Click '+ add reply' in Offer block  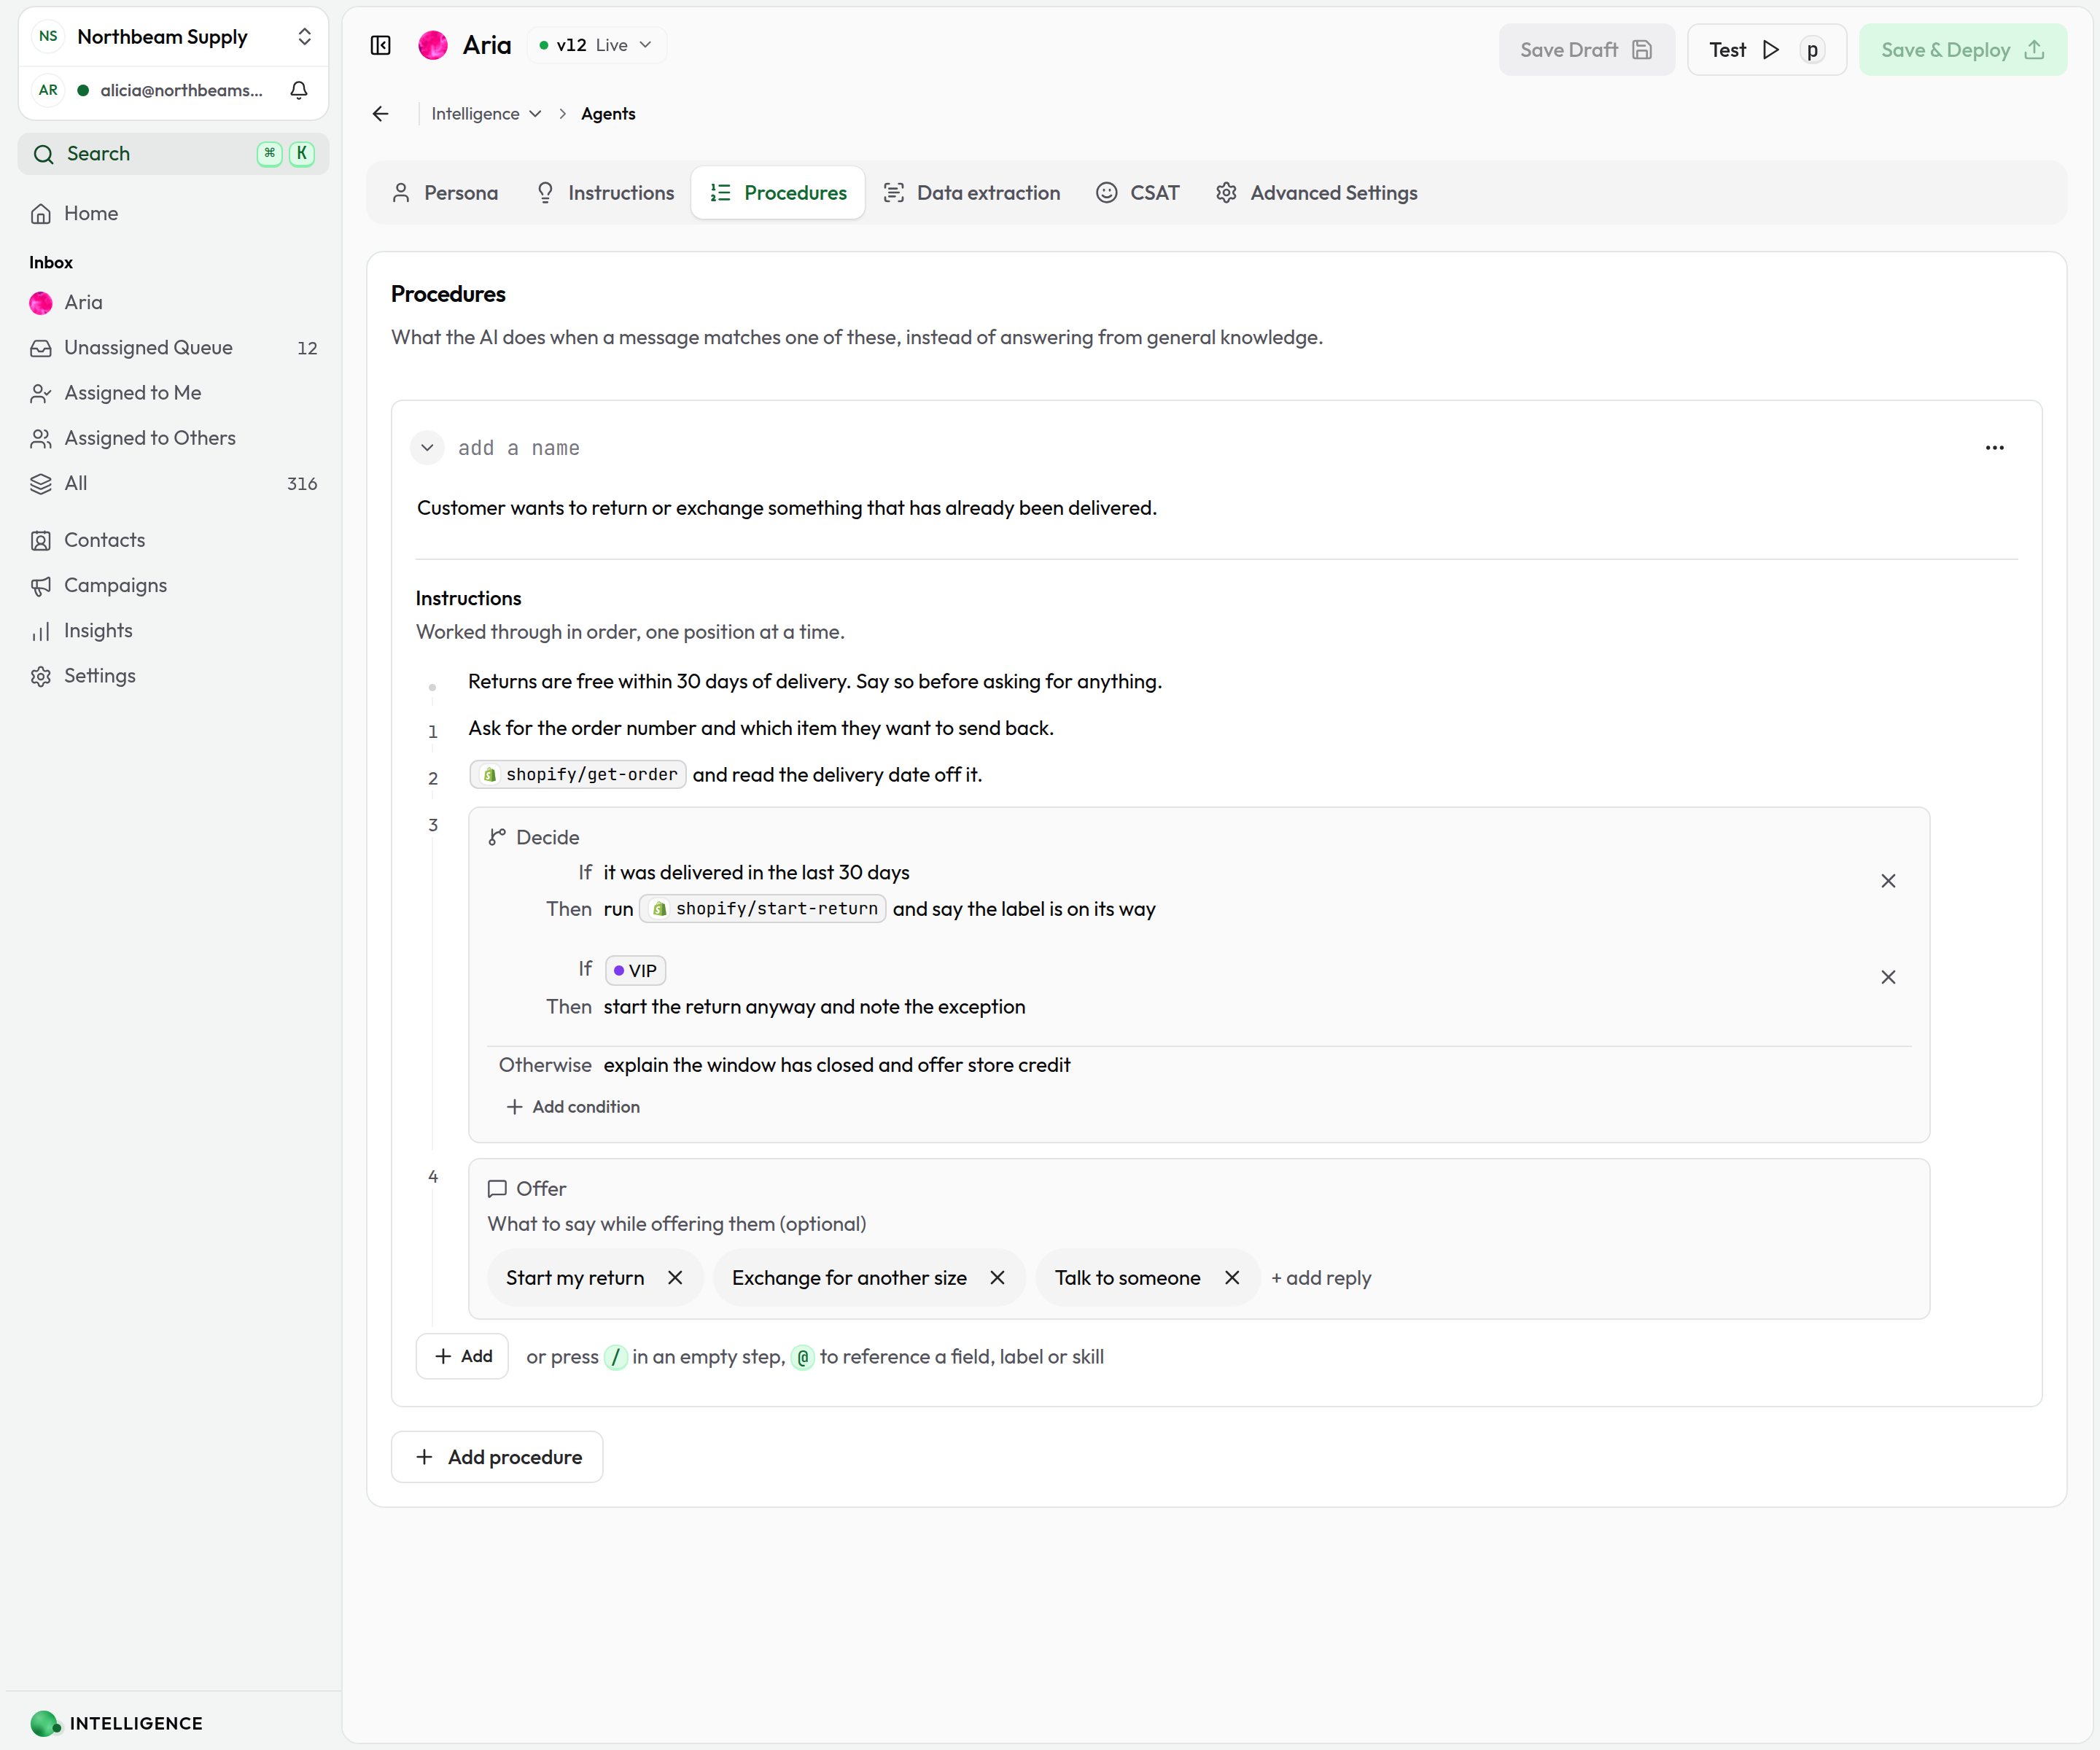pyautogui.click(x=1321, y=1278)
